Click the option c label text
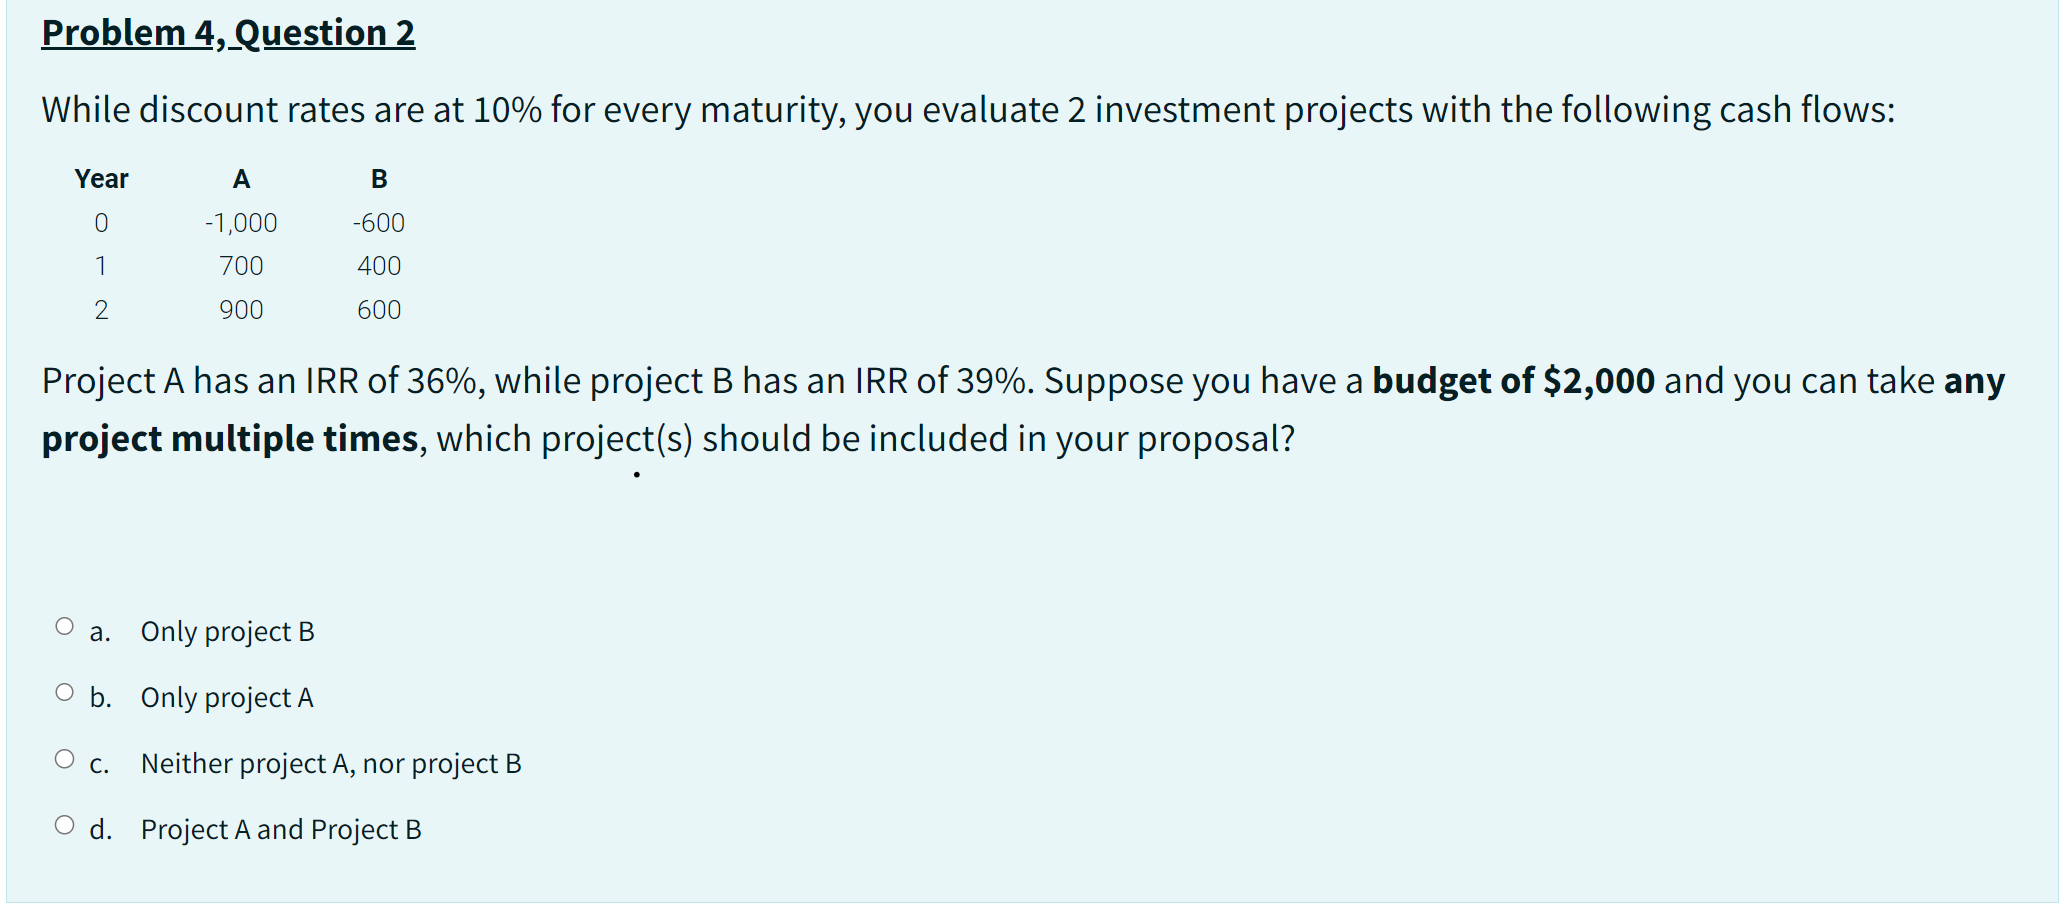 (99, 763)
